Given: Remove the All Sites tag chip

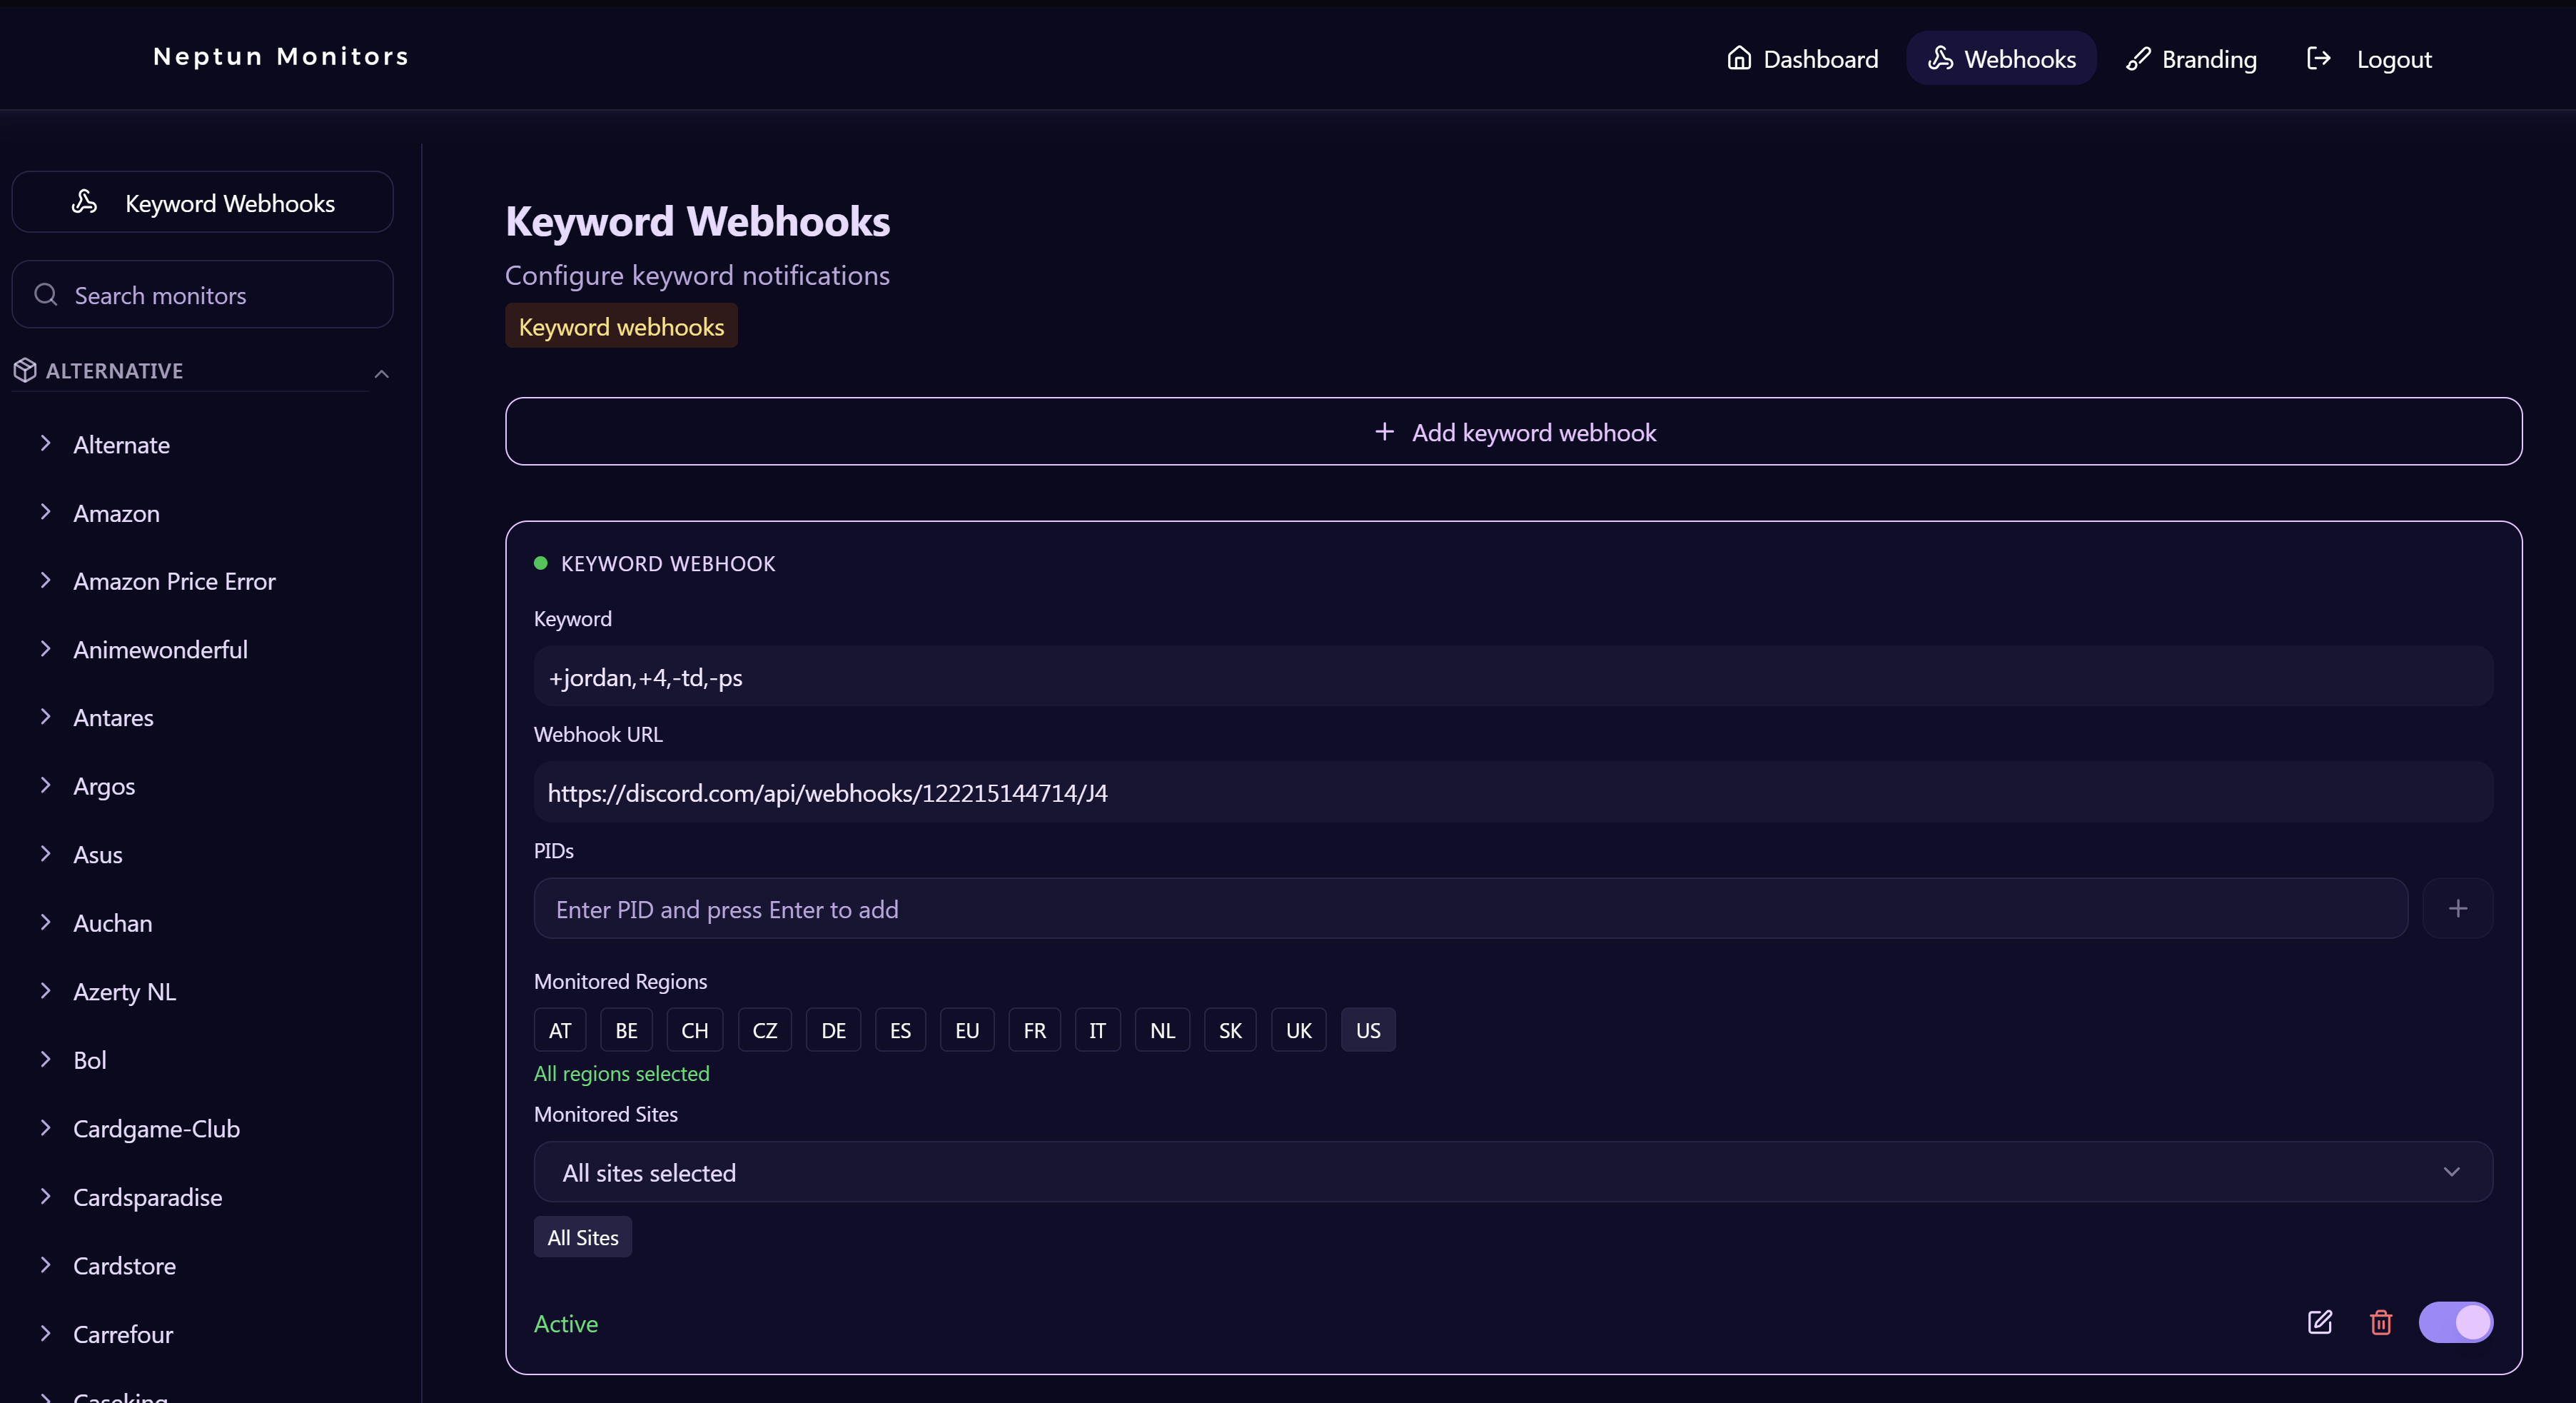Looking at the screenshot, I should (x=582, y=1237).
